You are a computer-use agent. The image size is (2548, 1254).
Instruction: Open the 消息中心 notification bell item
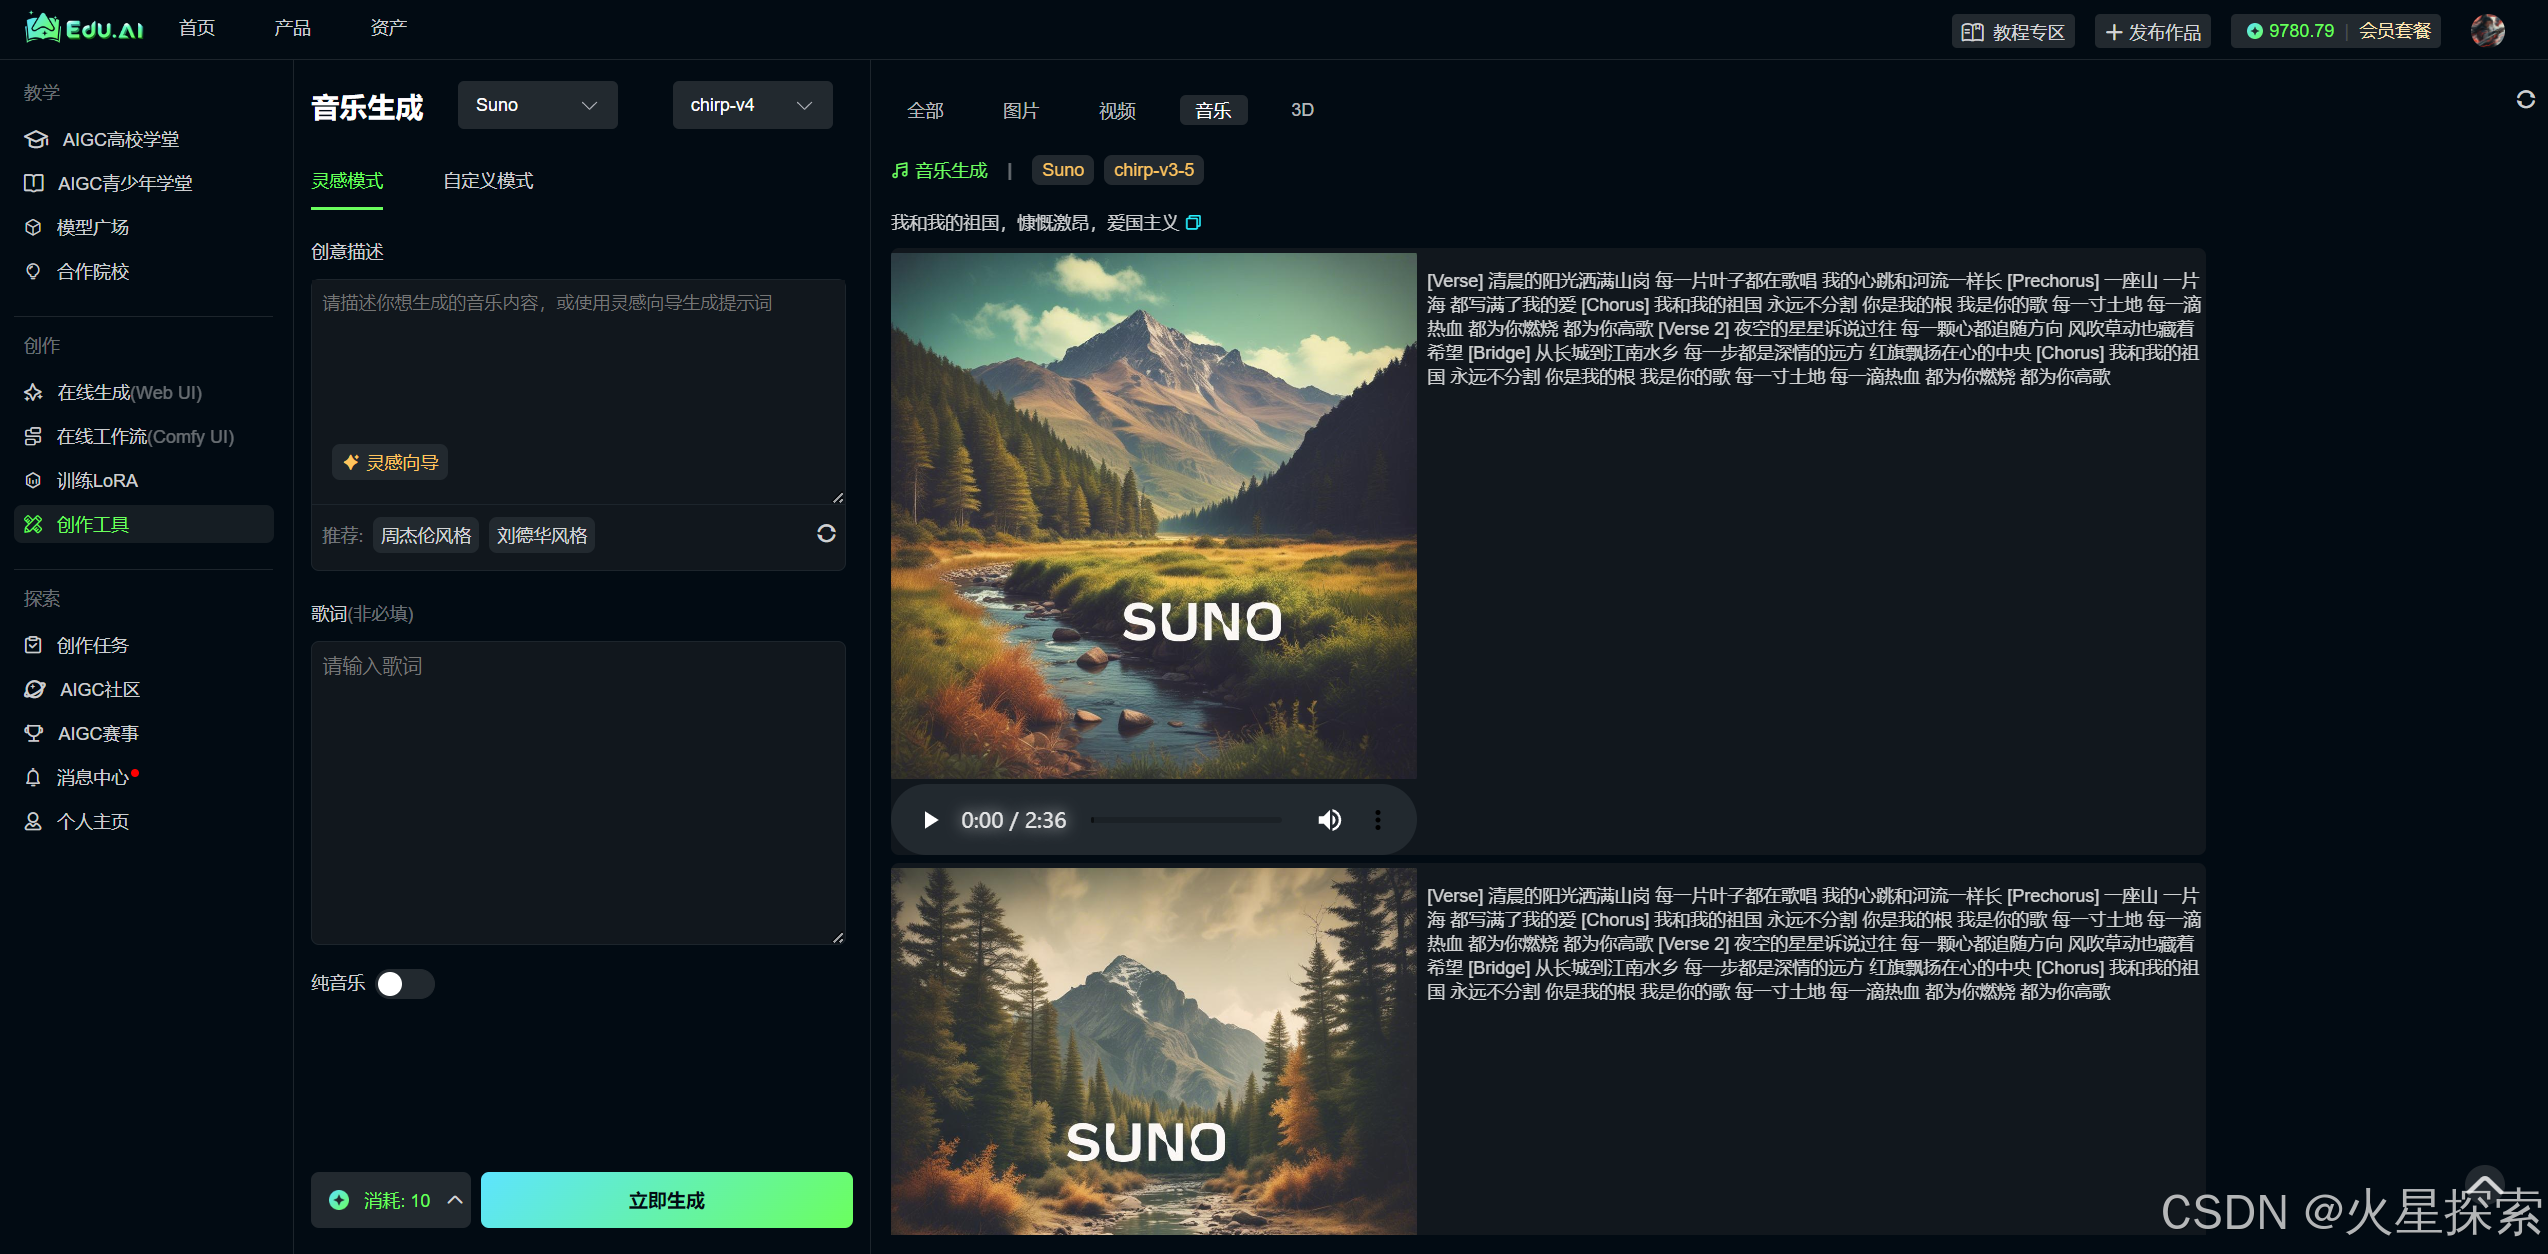(x=93, y=777)
